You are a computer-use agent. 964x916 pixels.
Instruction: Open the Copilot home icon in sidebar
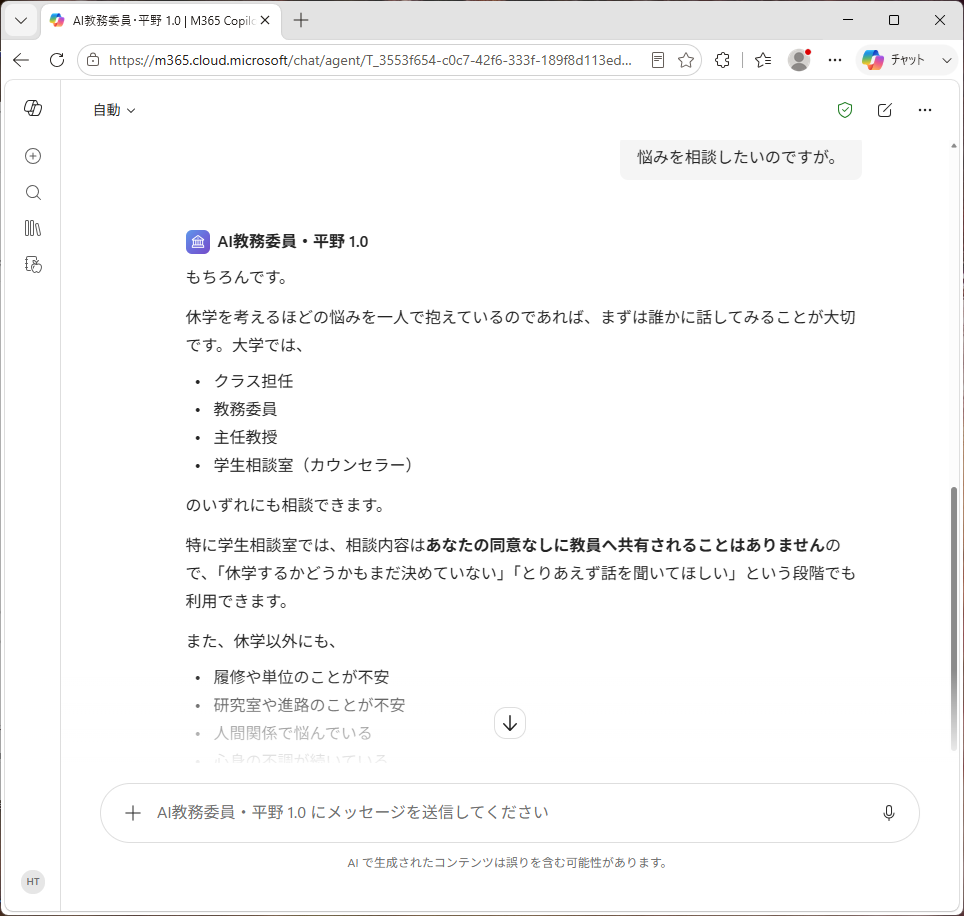click(33, 108)
